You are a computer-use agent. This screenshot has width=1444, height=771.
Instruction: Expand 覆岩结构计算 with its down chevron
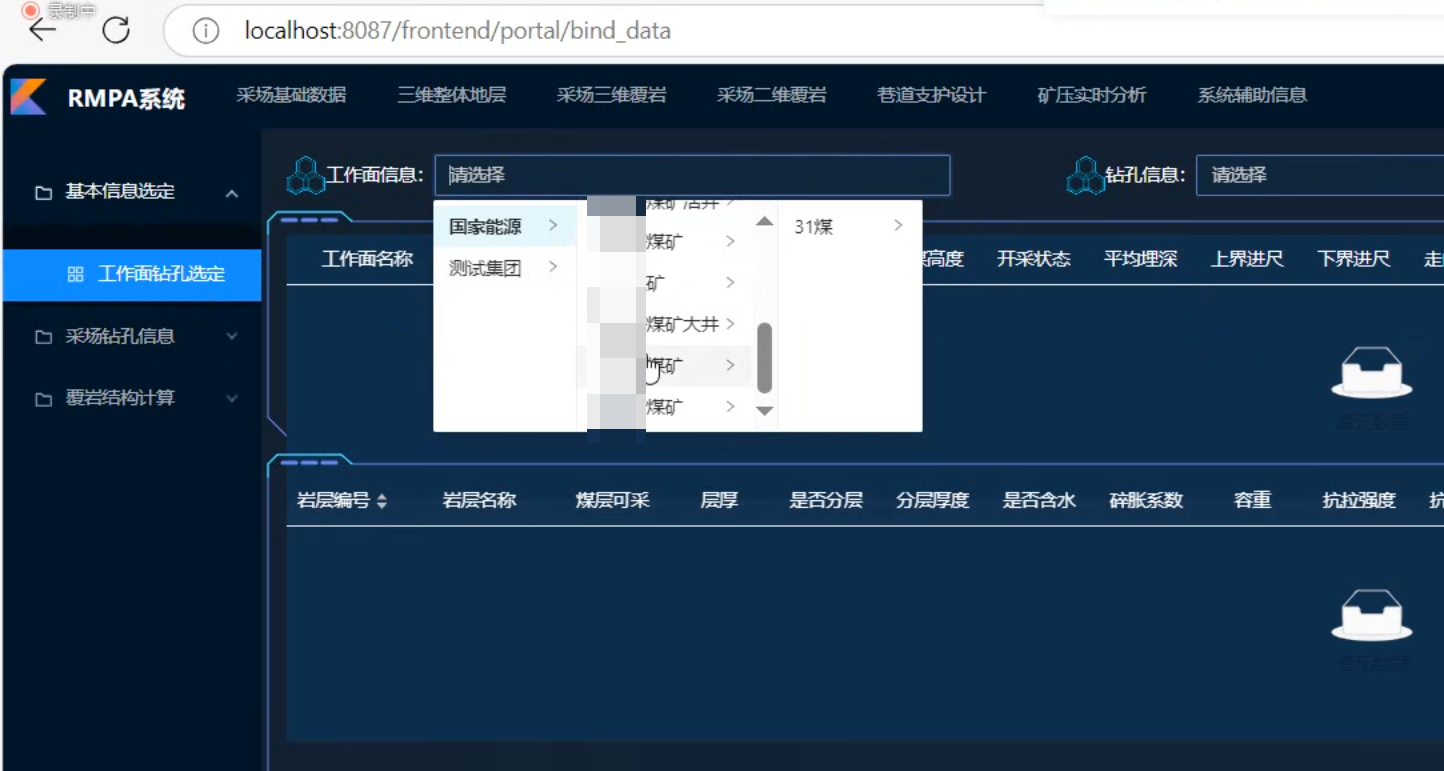(232, 399)
